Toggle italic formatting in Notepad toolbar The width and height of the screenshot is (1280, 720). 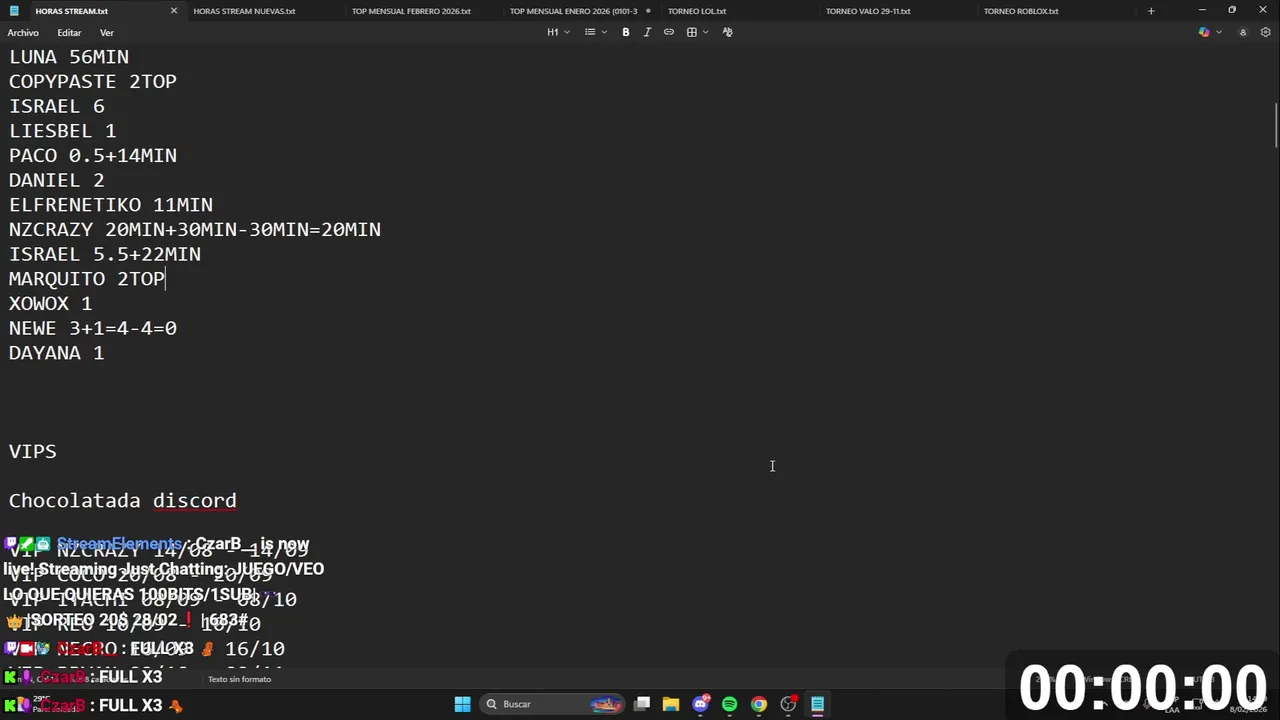pyautogui.click(x=647, y=32)
